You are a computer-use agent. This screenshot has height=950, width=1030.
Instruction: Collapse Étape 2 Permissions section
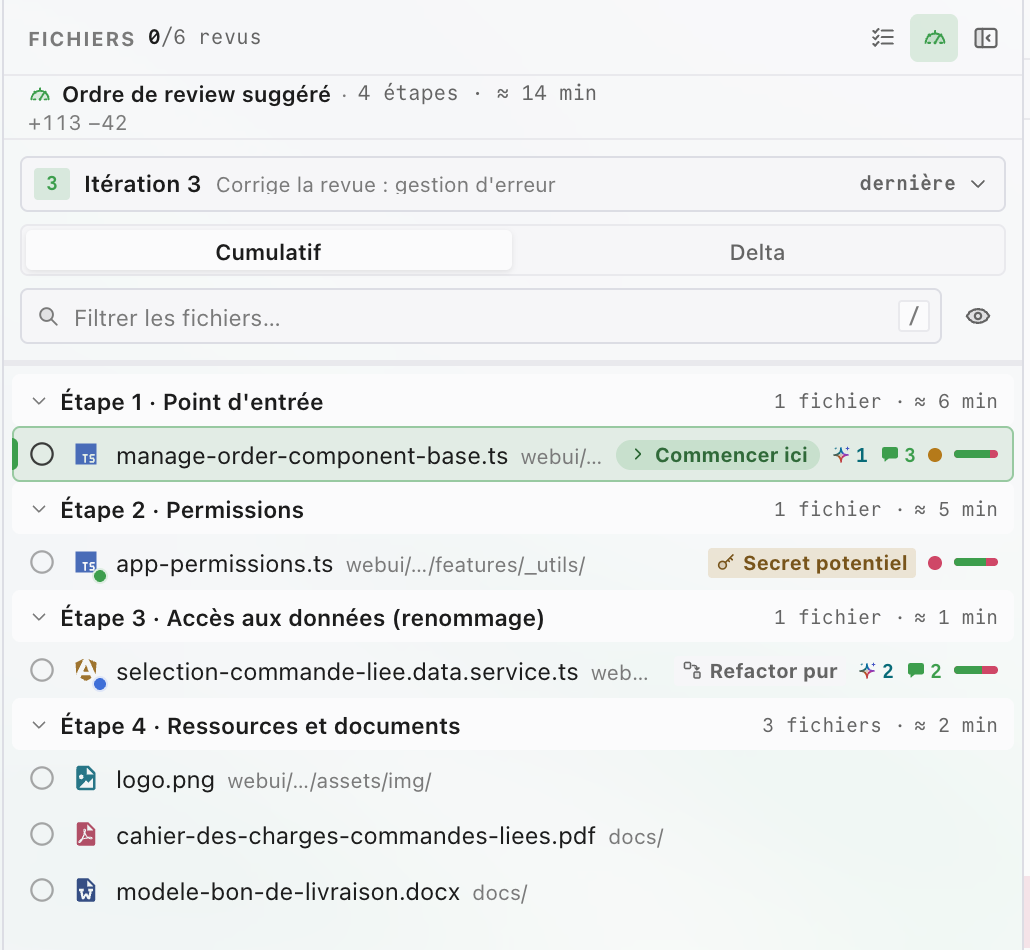click(39, 509)
